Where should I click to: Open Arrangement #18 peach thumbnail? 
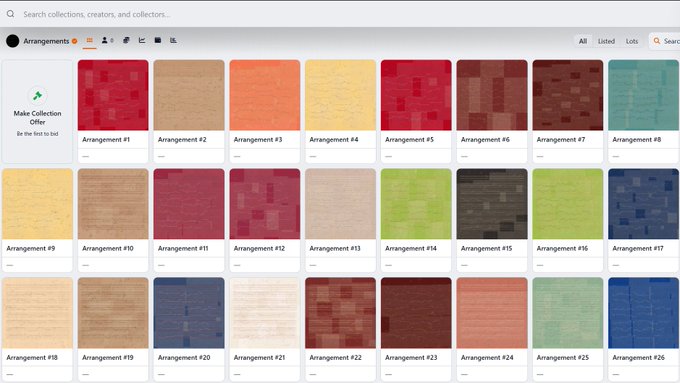(x=37, y=313)
